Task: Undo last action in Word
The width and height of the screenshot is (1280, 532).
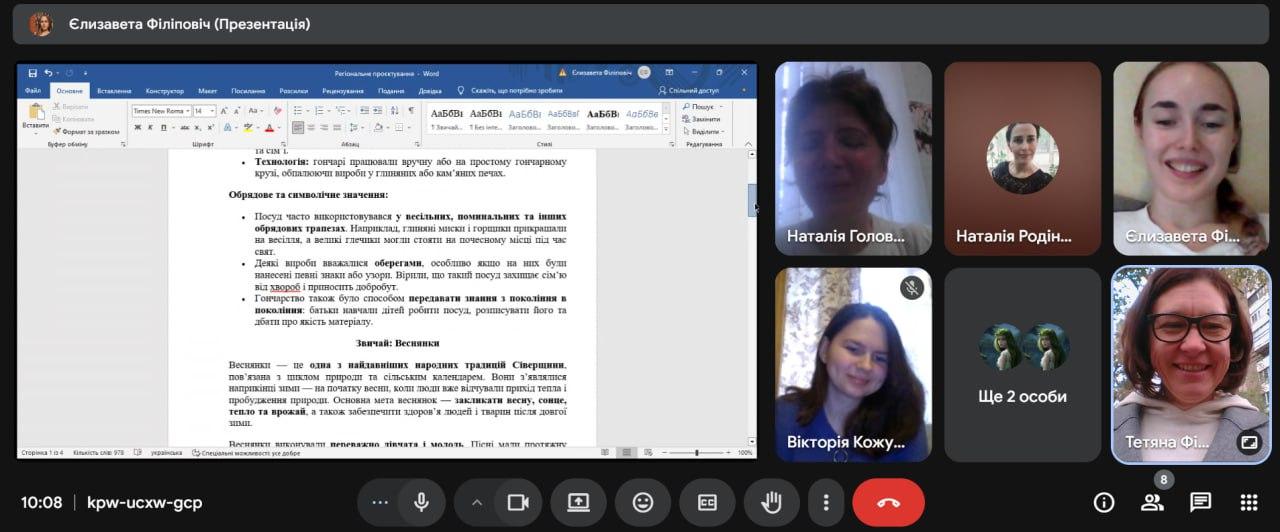Action: 48,73
